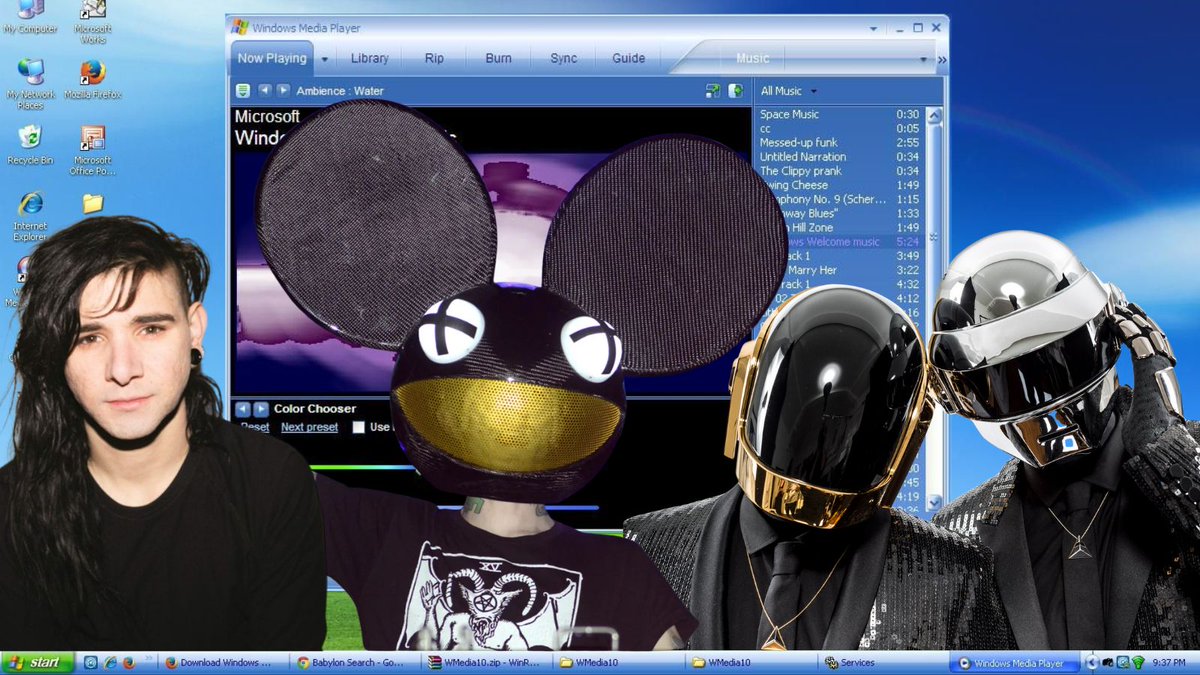Click the Now Playing options icon
This screenshot has width=1200, height=675.
242,90
